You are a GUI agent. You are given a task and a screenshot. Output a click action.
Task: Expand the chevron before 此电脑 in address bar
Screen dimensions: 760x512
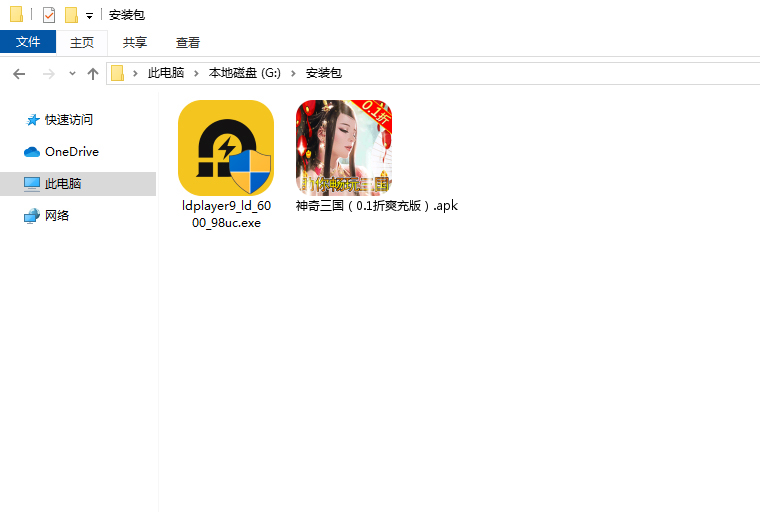click(135, 73)
